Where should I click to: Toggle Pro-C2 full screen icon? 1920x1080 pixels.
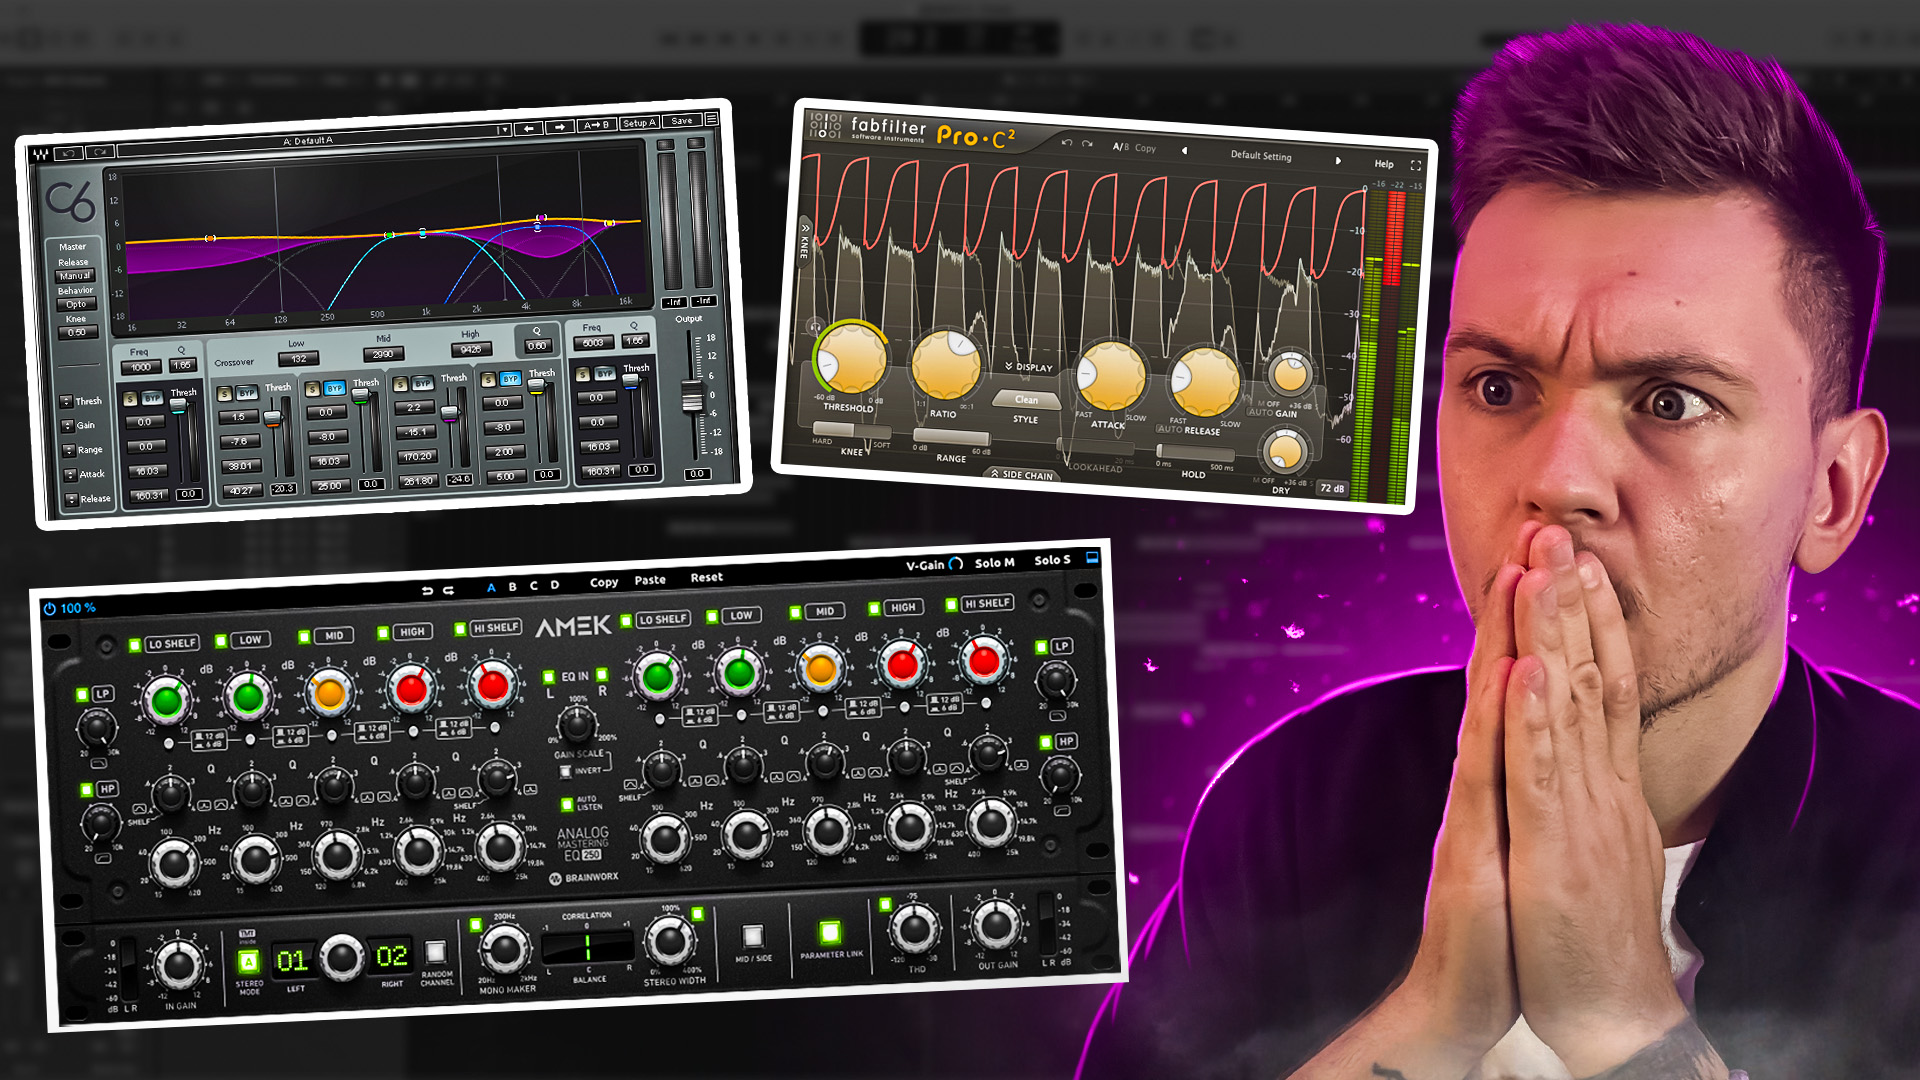coord(1416,165)
